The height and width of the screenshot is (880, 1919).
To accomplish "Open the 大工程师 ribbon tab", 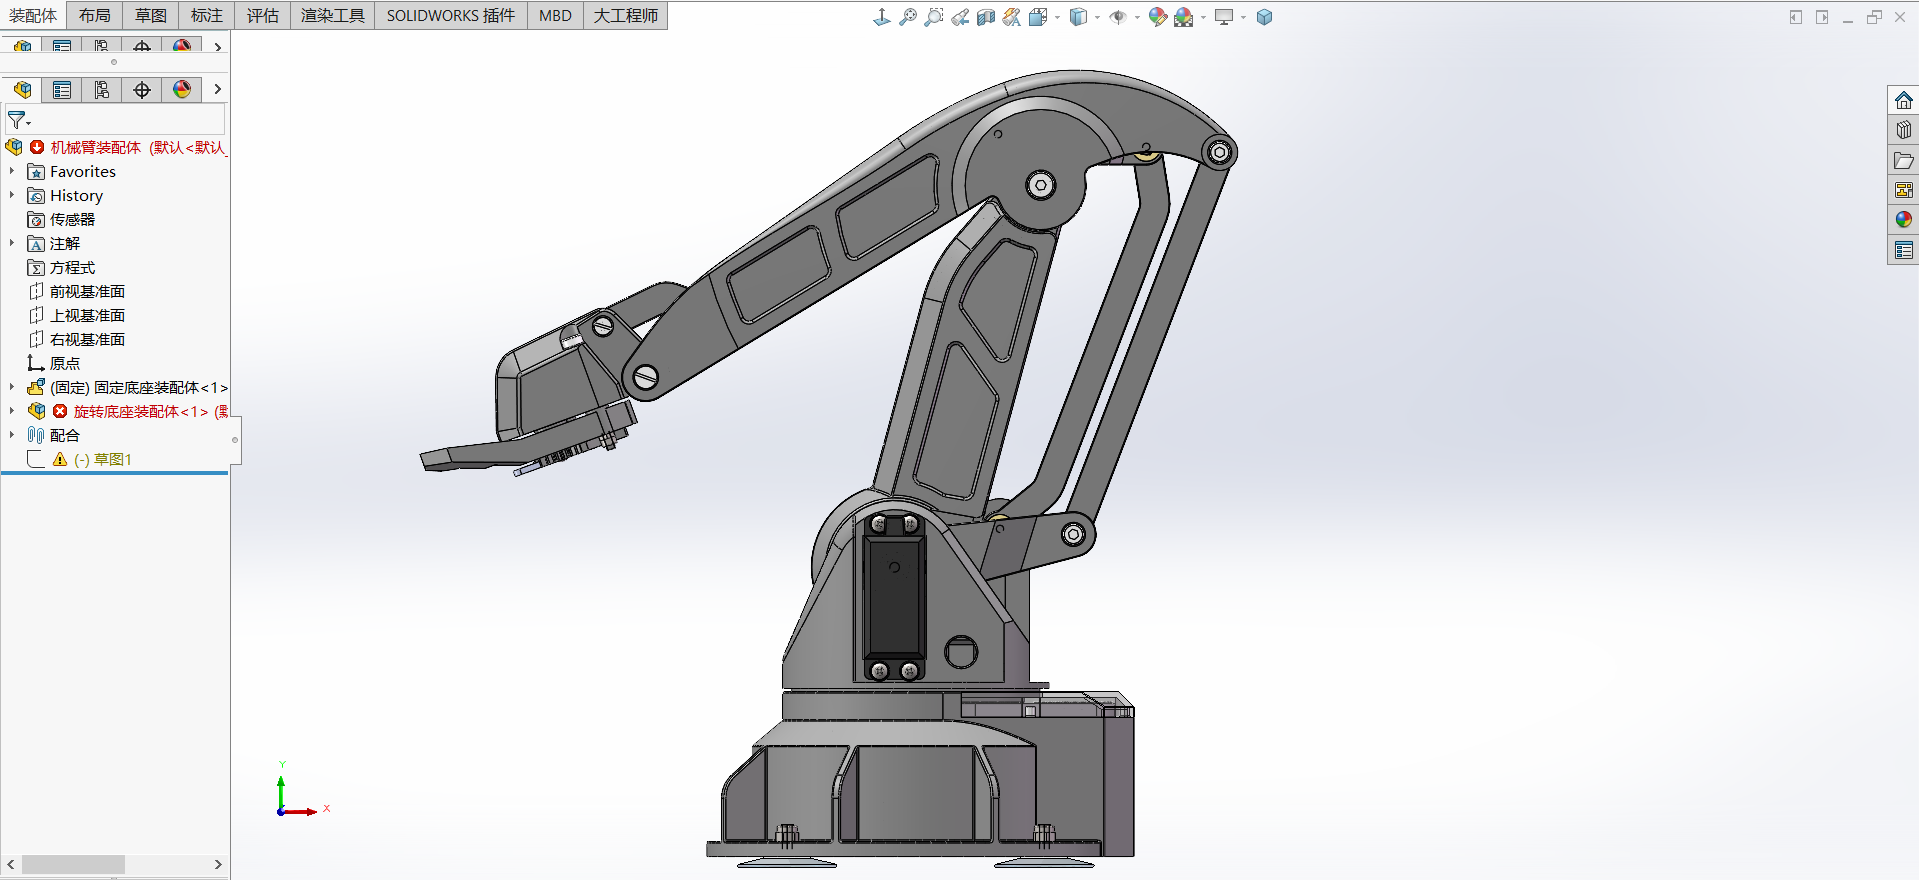I will tap(626, 15).
